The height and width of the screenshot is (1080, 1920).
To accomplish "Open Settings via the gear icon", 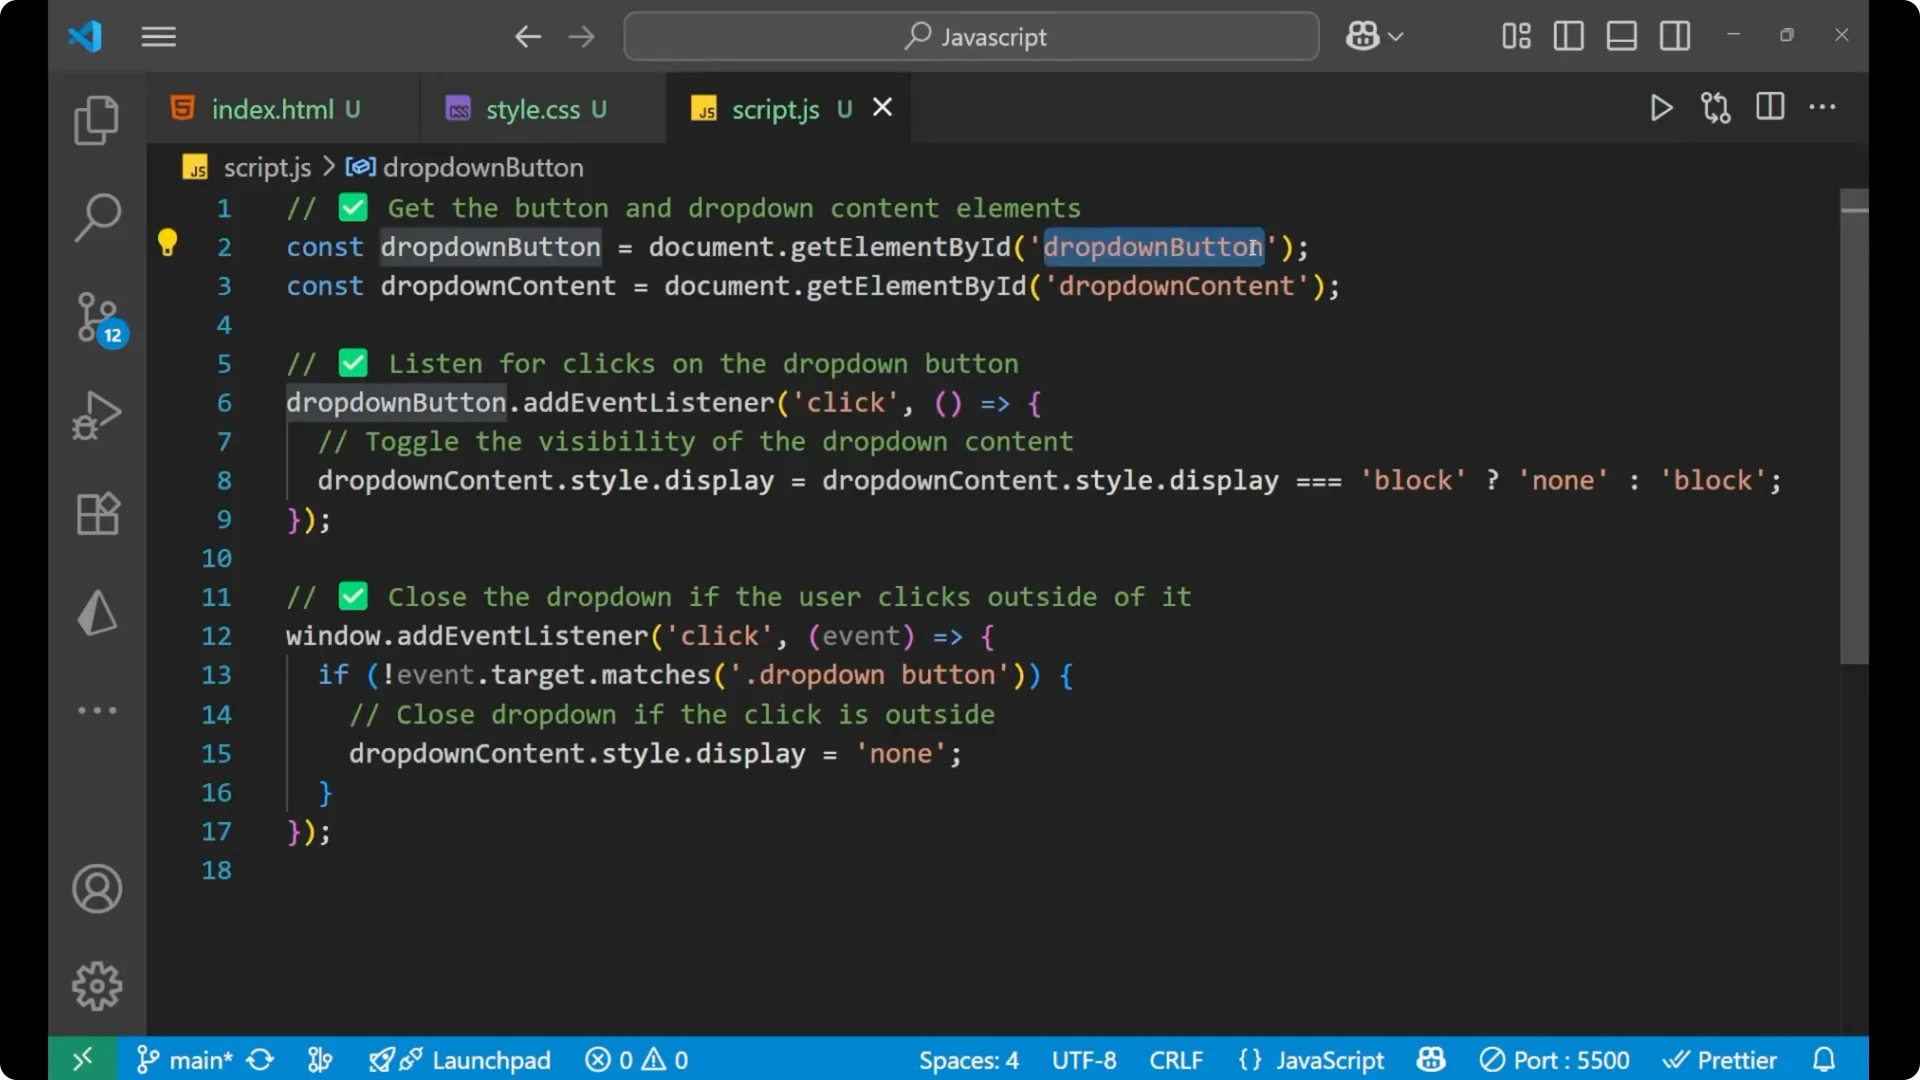I will (96, 985).
